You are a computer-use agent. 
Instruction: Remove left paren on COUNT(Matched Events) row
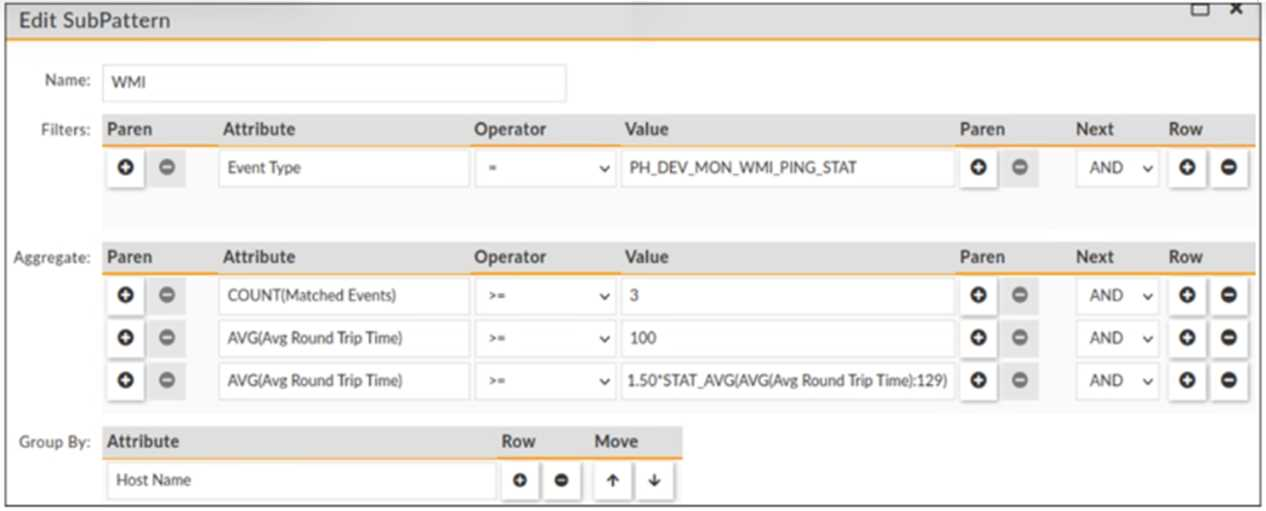coord(167,296)
